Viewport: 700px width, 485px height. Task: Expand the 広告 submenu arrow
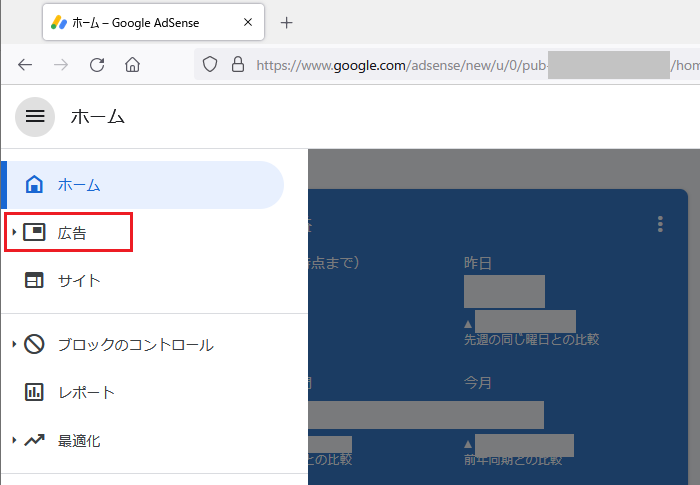pyautogui.click(x=14, y=233)
